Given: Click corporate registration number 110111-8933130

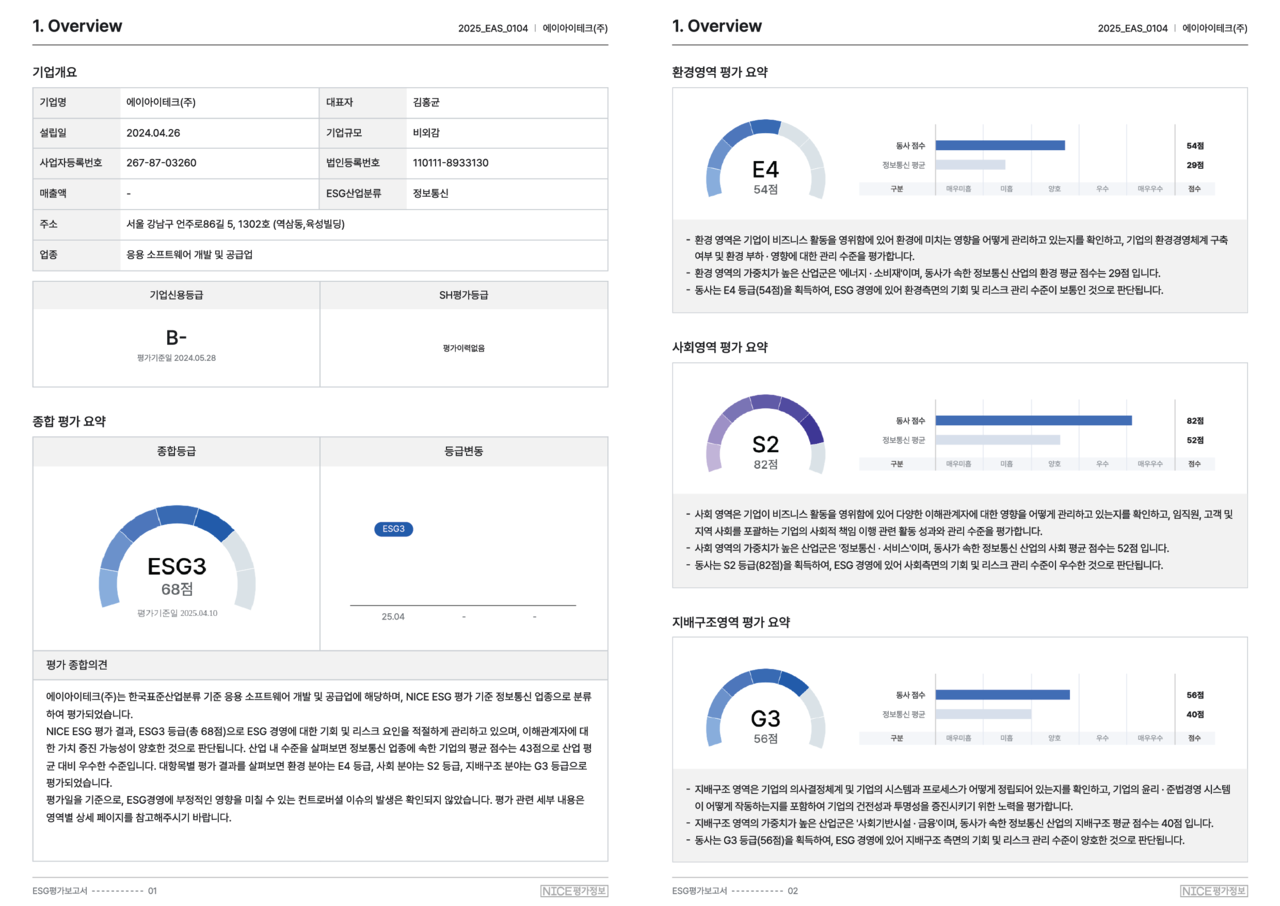Looking at the screenshot, I should click(x=450, y=163).
